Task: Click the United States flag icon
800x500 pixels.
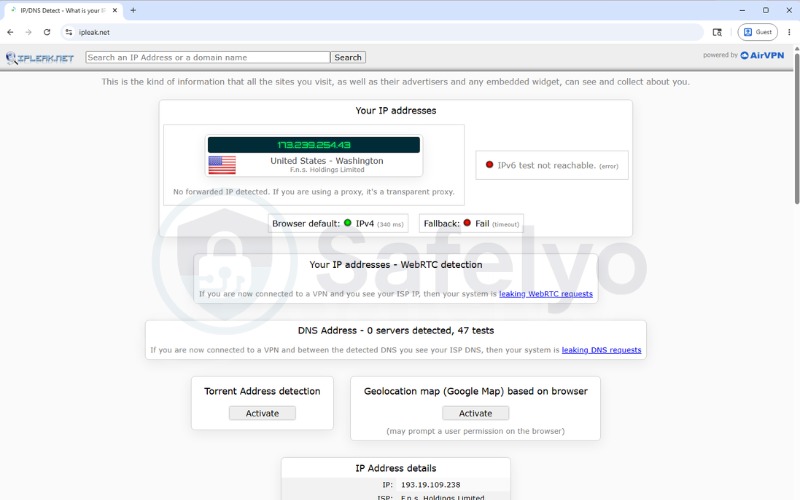Action: pyautogui.click(x=222, y=165)
